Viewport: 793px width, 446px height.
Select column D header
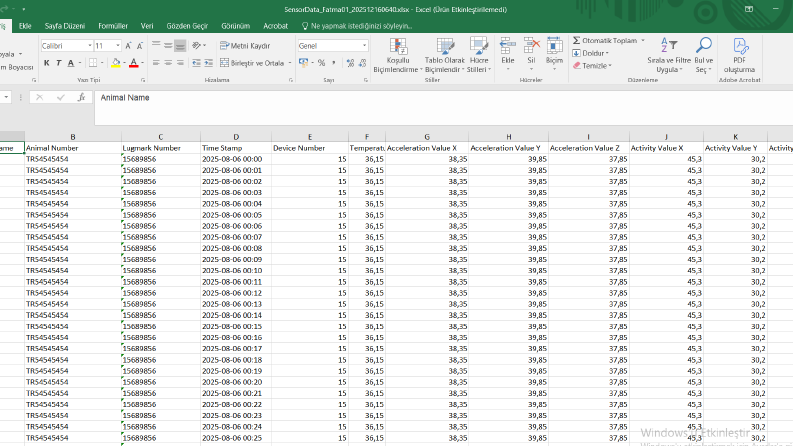236,137
